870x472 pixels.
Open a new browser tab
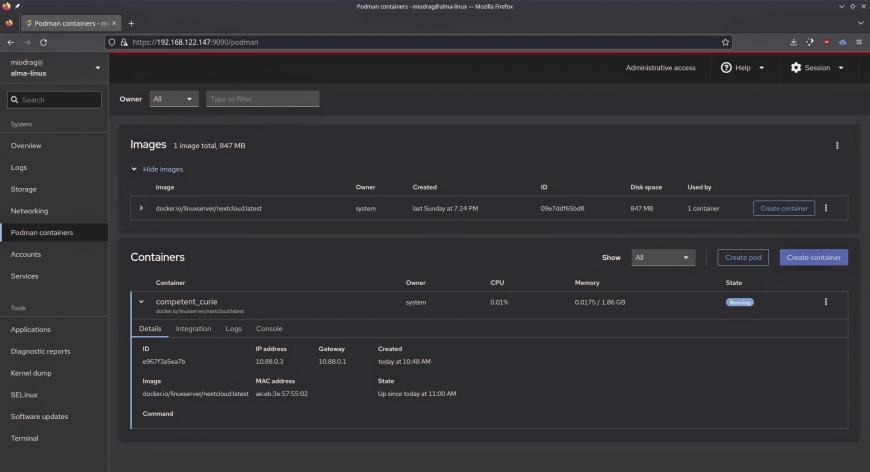click(131, 23)
